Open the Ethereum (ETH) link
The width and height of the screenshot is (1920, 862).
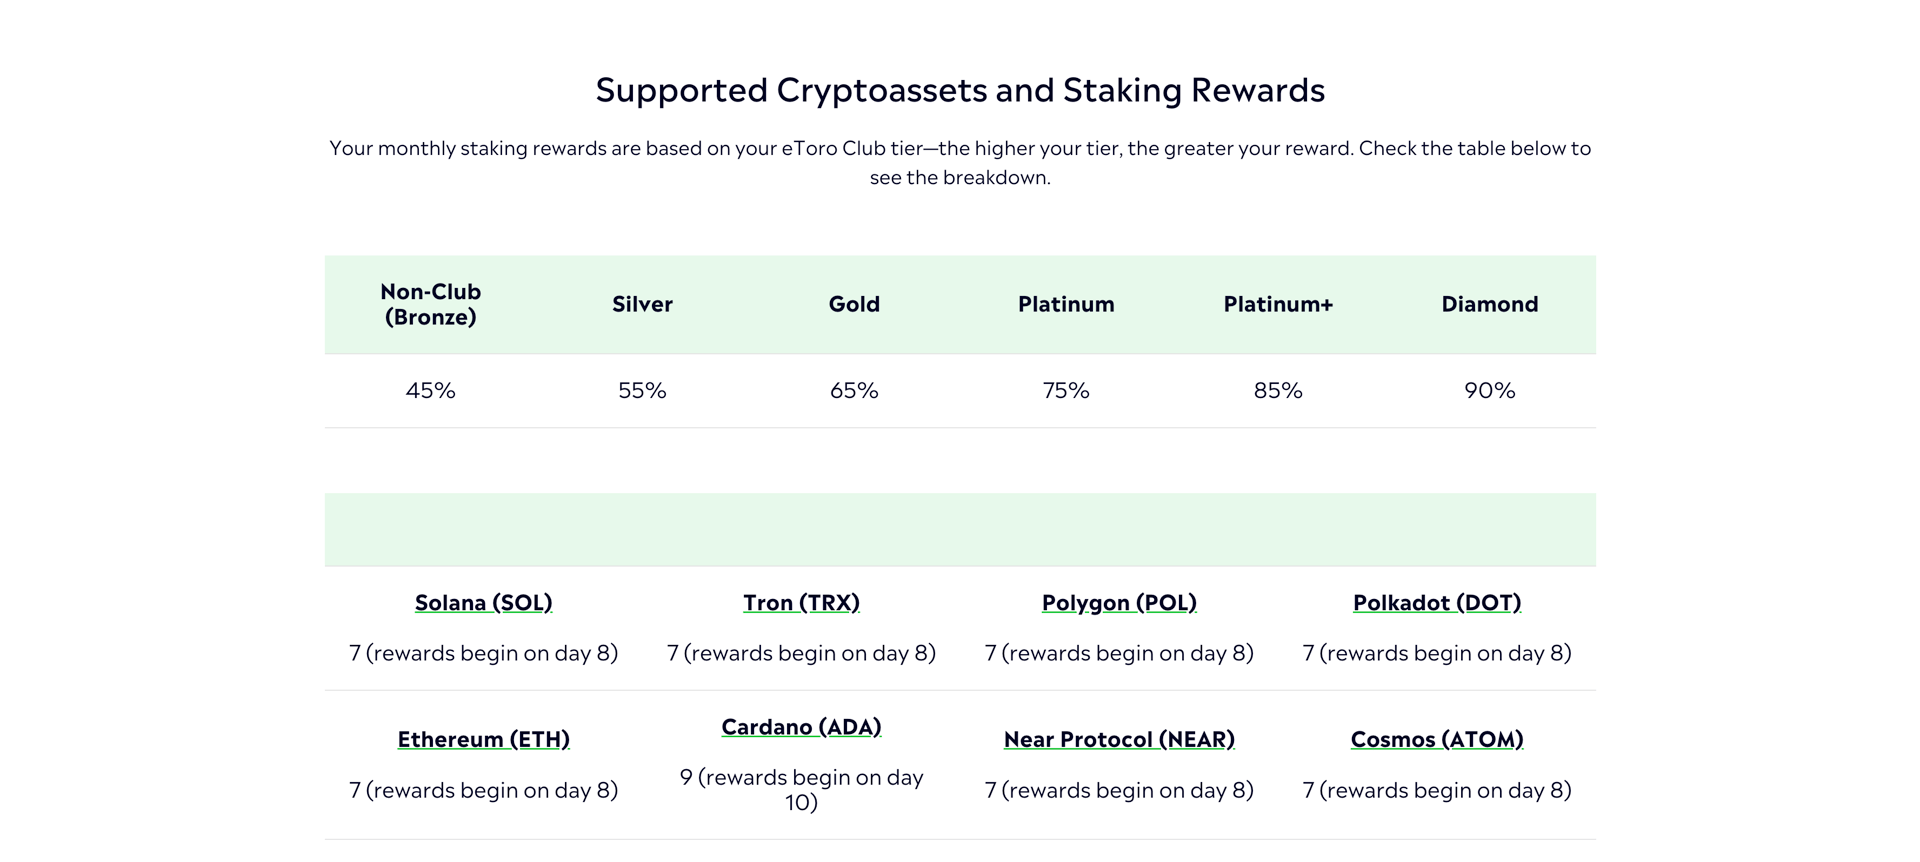483,740
